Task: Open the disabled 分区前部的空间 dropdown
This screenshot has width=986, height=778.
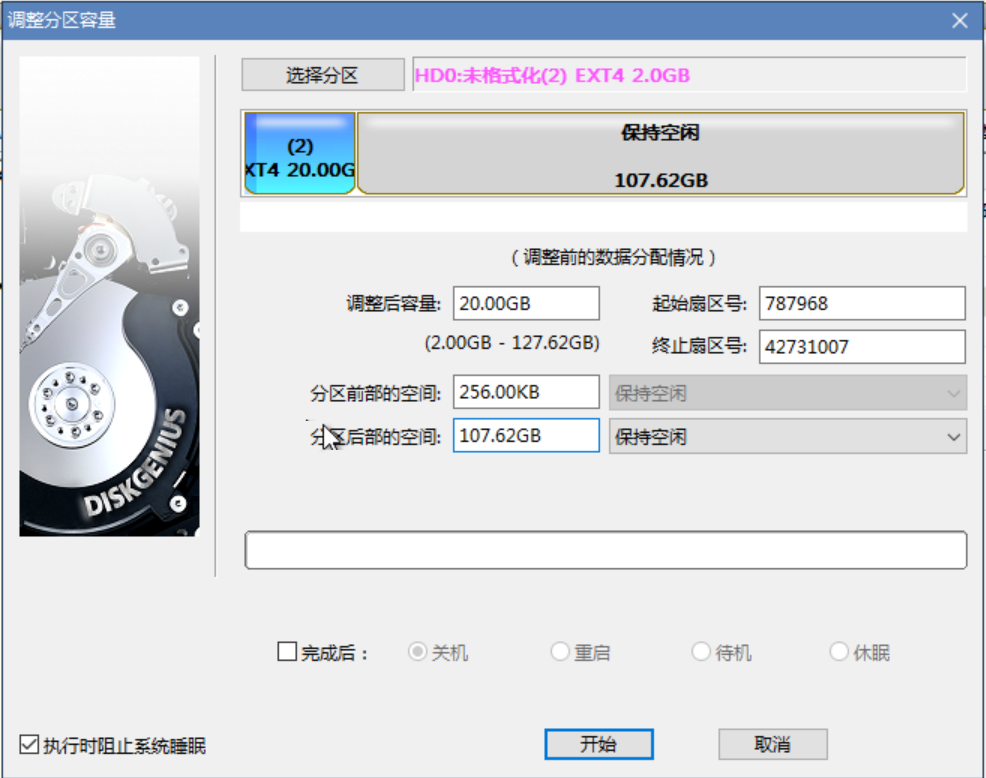Action: pyautogui.click(x=787, y=393)
